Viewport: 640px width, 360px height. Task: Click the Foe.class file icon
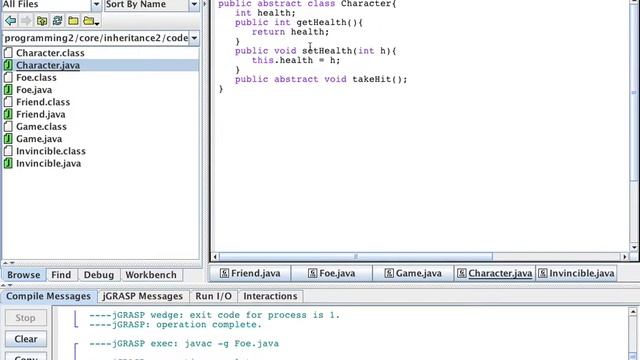[8, 77]
